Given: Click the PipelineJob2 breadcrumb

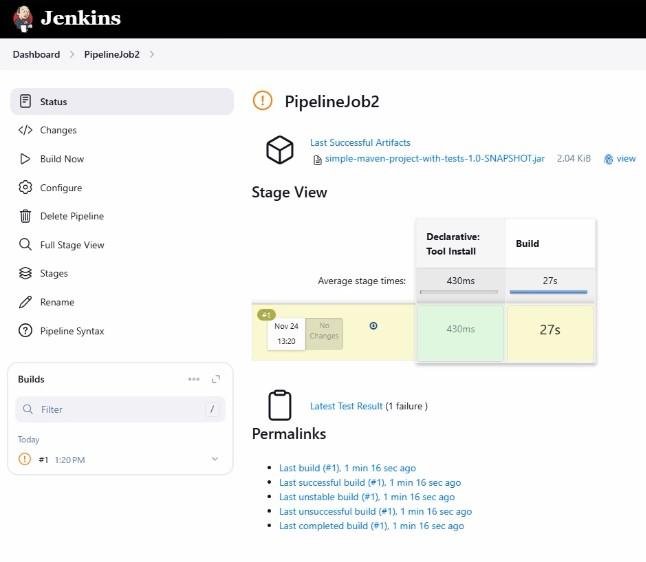Looking at the screenshot, I should click(112, 54).
